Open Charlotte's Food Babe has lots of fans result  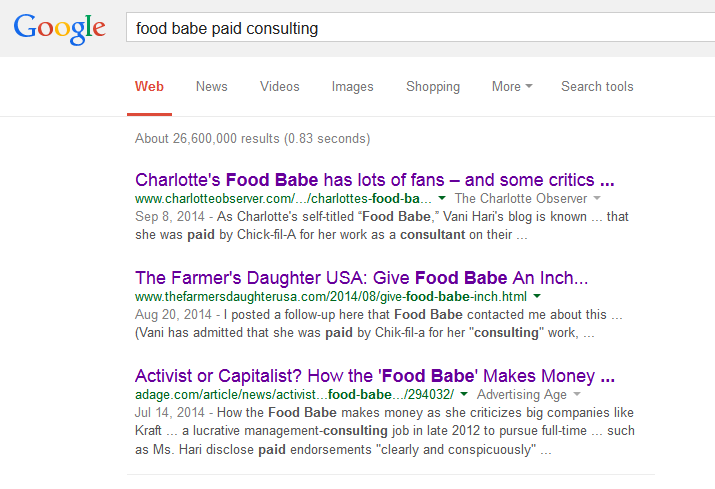coord(374,180)
